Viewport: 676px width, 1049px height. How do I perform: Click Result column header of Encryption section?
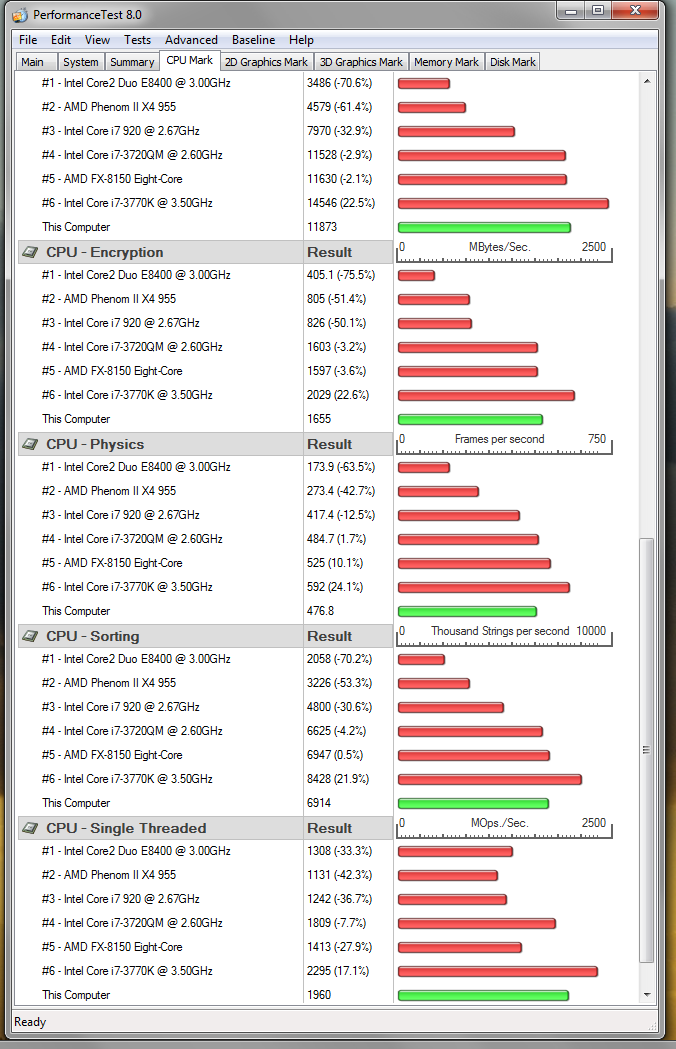pos(348,252)
